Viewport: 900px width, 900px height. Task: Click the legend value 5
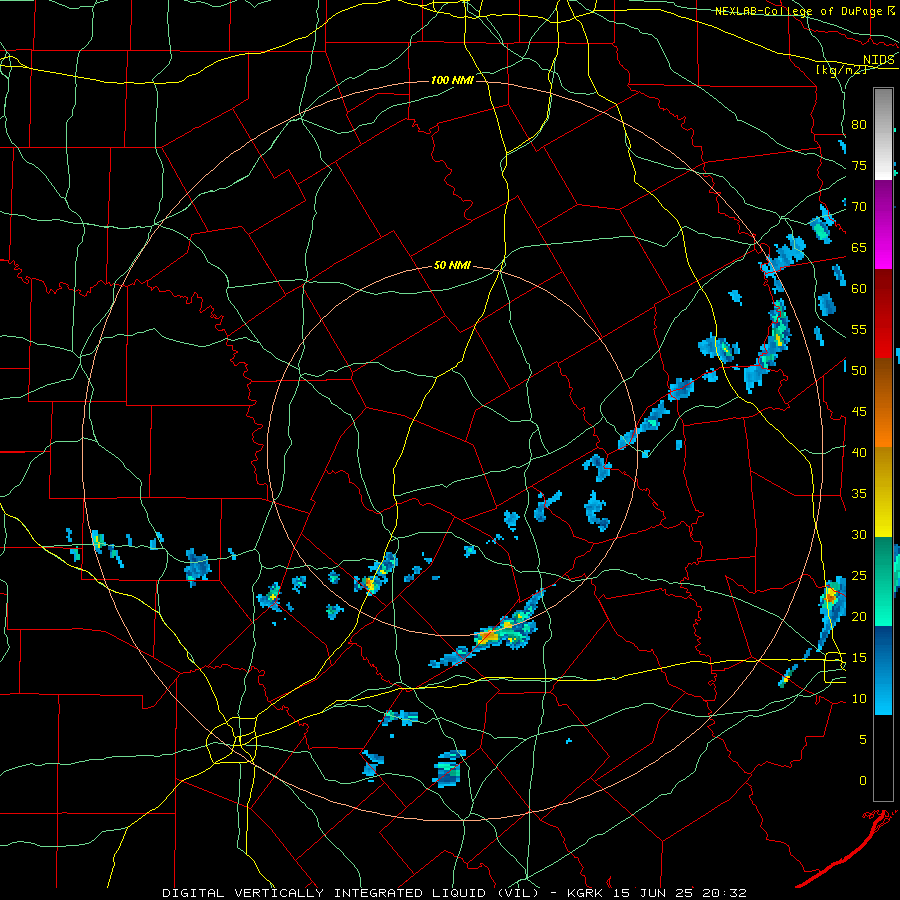click(x=863, y=740)
